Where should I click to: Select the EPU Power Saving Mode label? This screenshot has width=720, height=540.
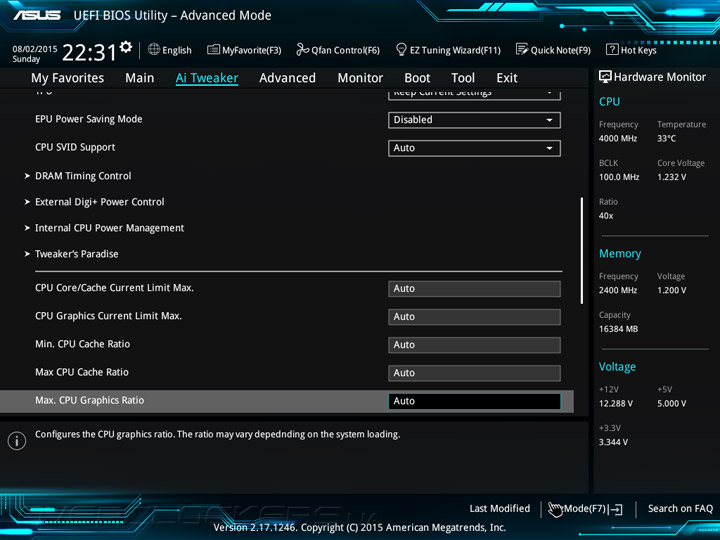pyautogui.click(x=89, y=119)
